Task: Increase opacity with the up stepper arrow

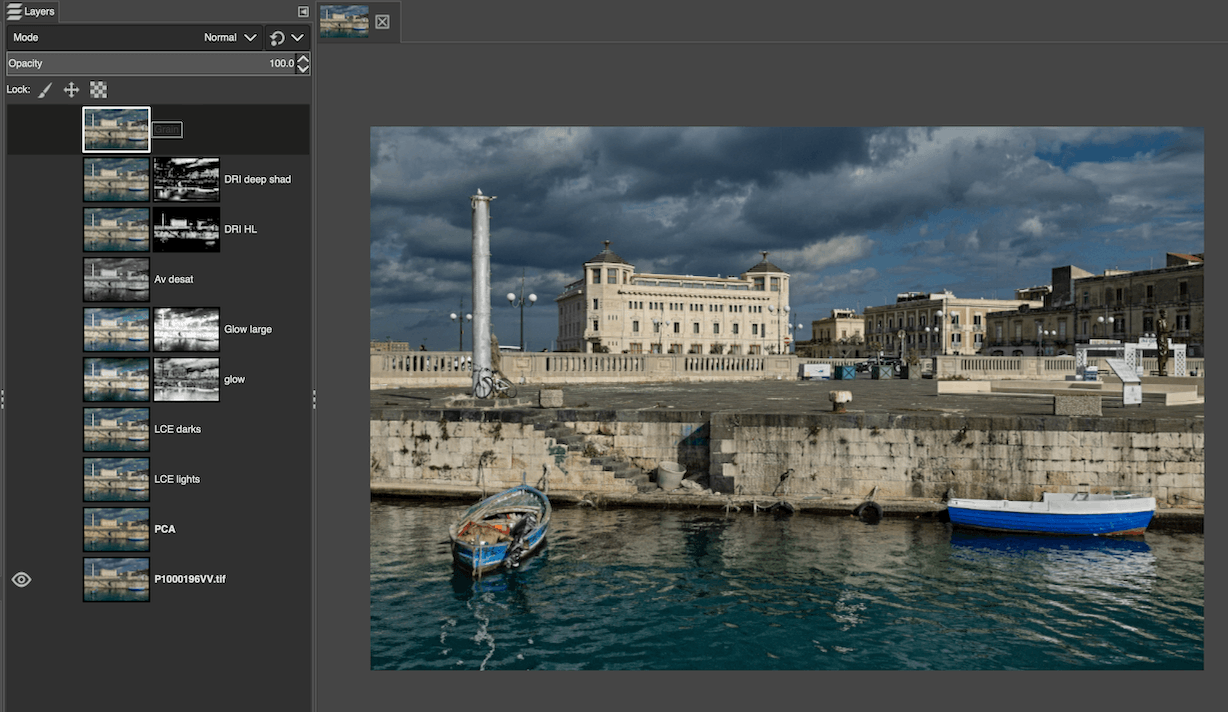Action: coord(304,58)
